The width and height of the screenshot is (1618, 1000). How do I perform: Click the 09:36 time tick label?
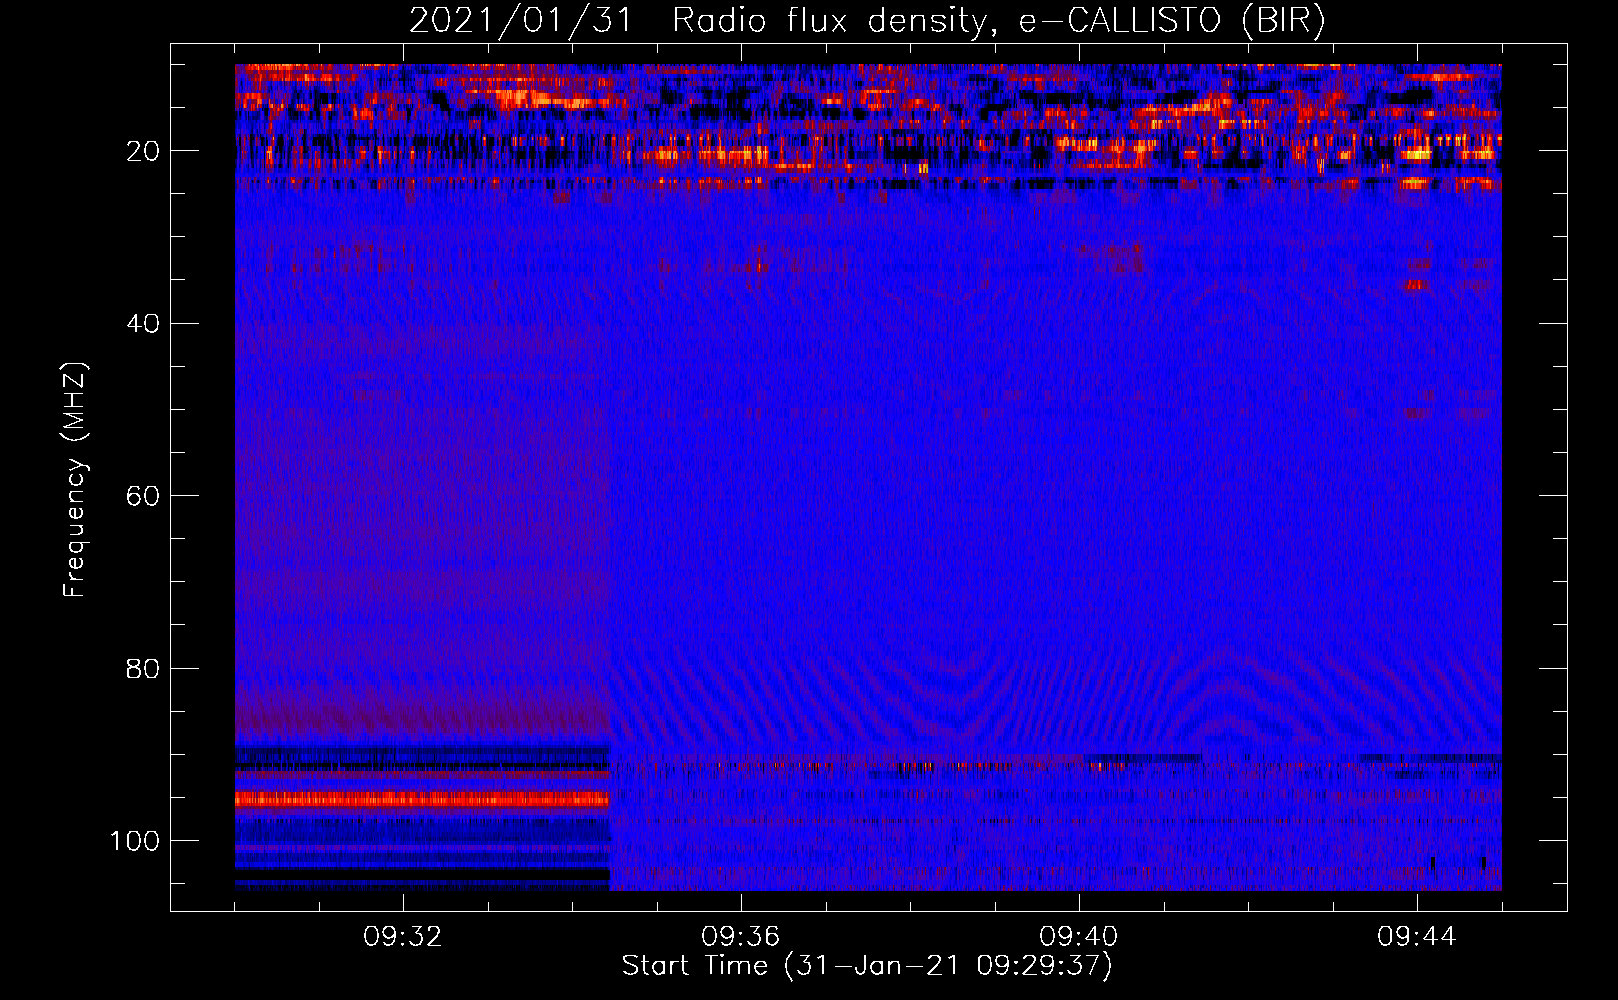741,937
